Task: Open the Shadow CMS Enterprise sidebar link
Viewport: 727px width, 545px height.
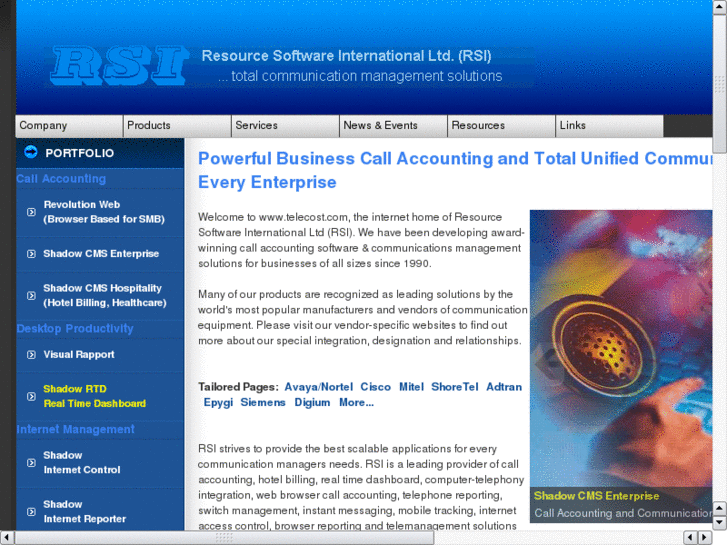Action: click(101, 254)
